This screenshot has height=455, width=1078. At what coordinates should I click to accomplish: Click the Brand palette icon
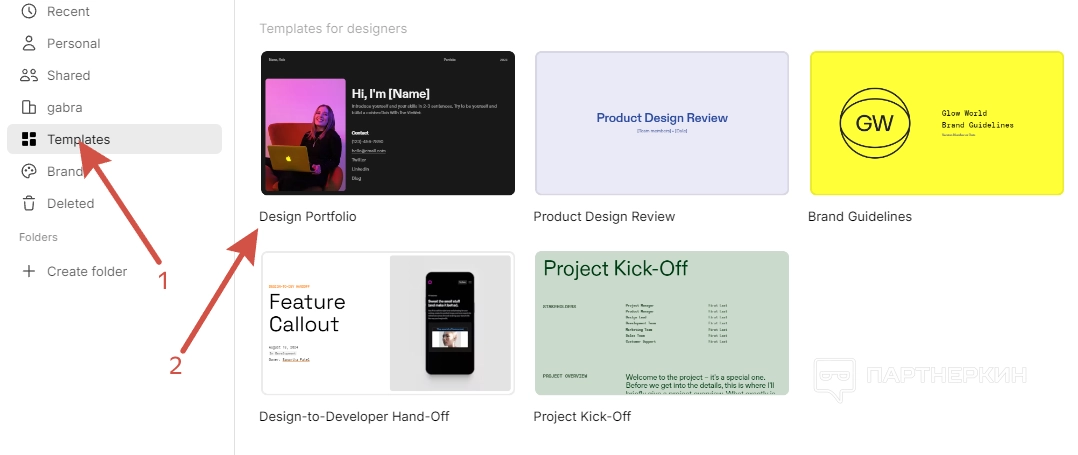tap(29, 171)
